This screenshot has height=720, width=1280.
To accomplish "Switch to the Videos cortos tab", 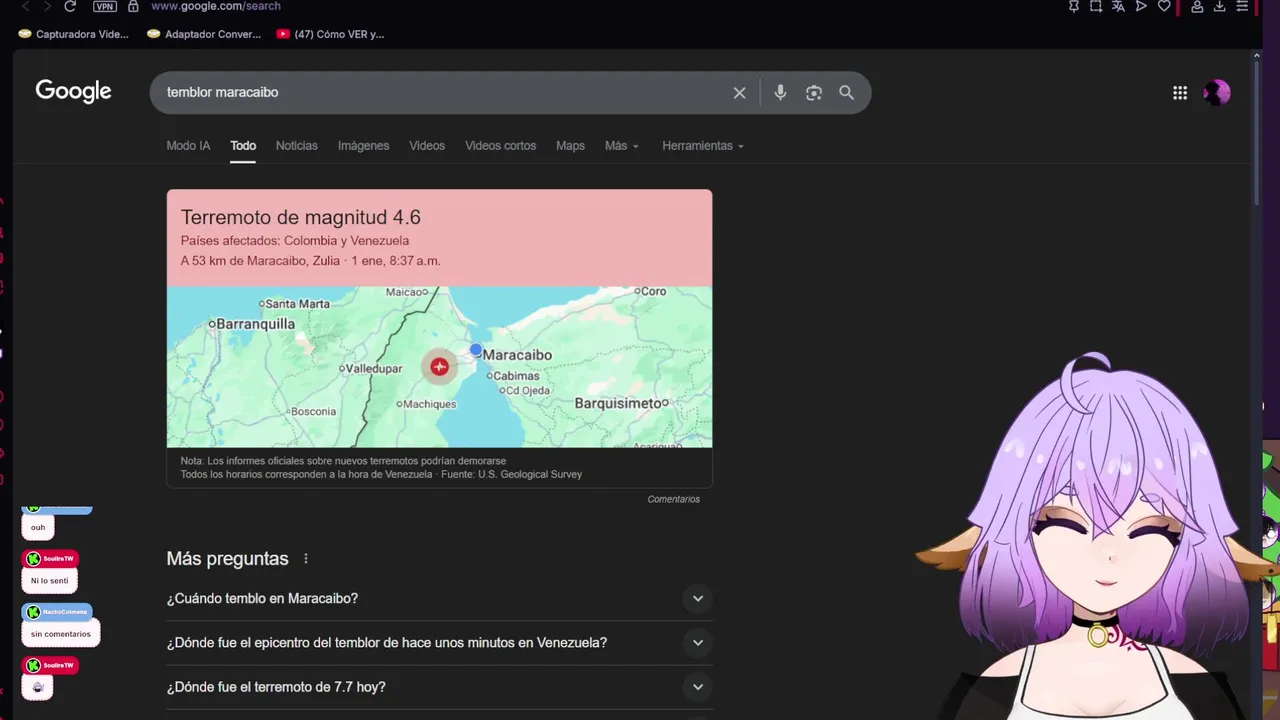I will coord(500,146).
